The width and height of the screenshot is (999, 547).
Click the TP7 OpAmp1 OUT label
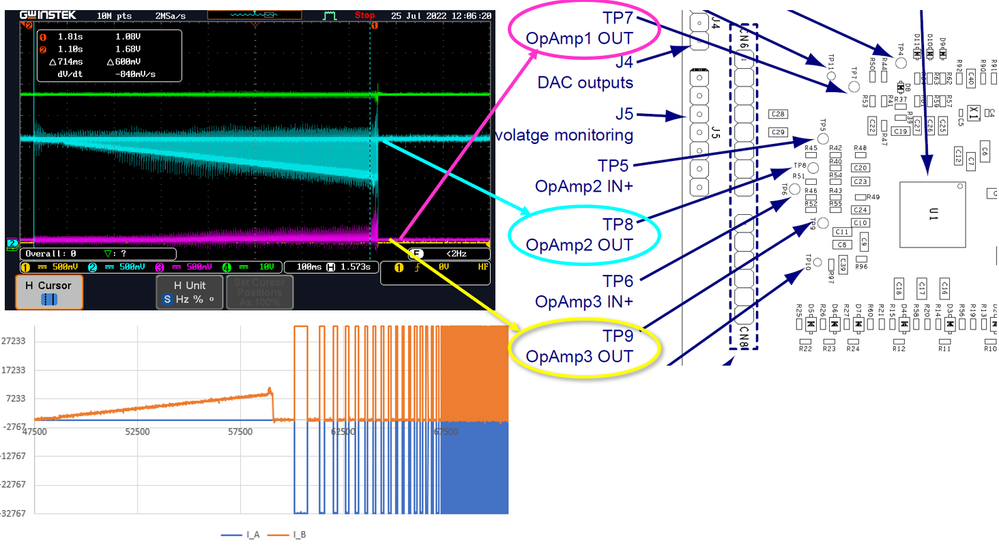pos(579,29)
